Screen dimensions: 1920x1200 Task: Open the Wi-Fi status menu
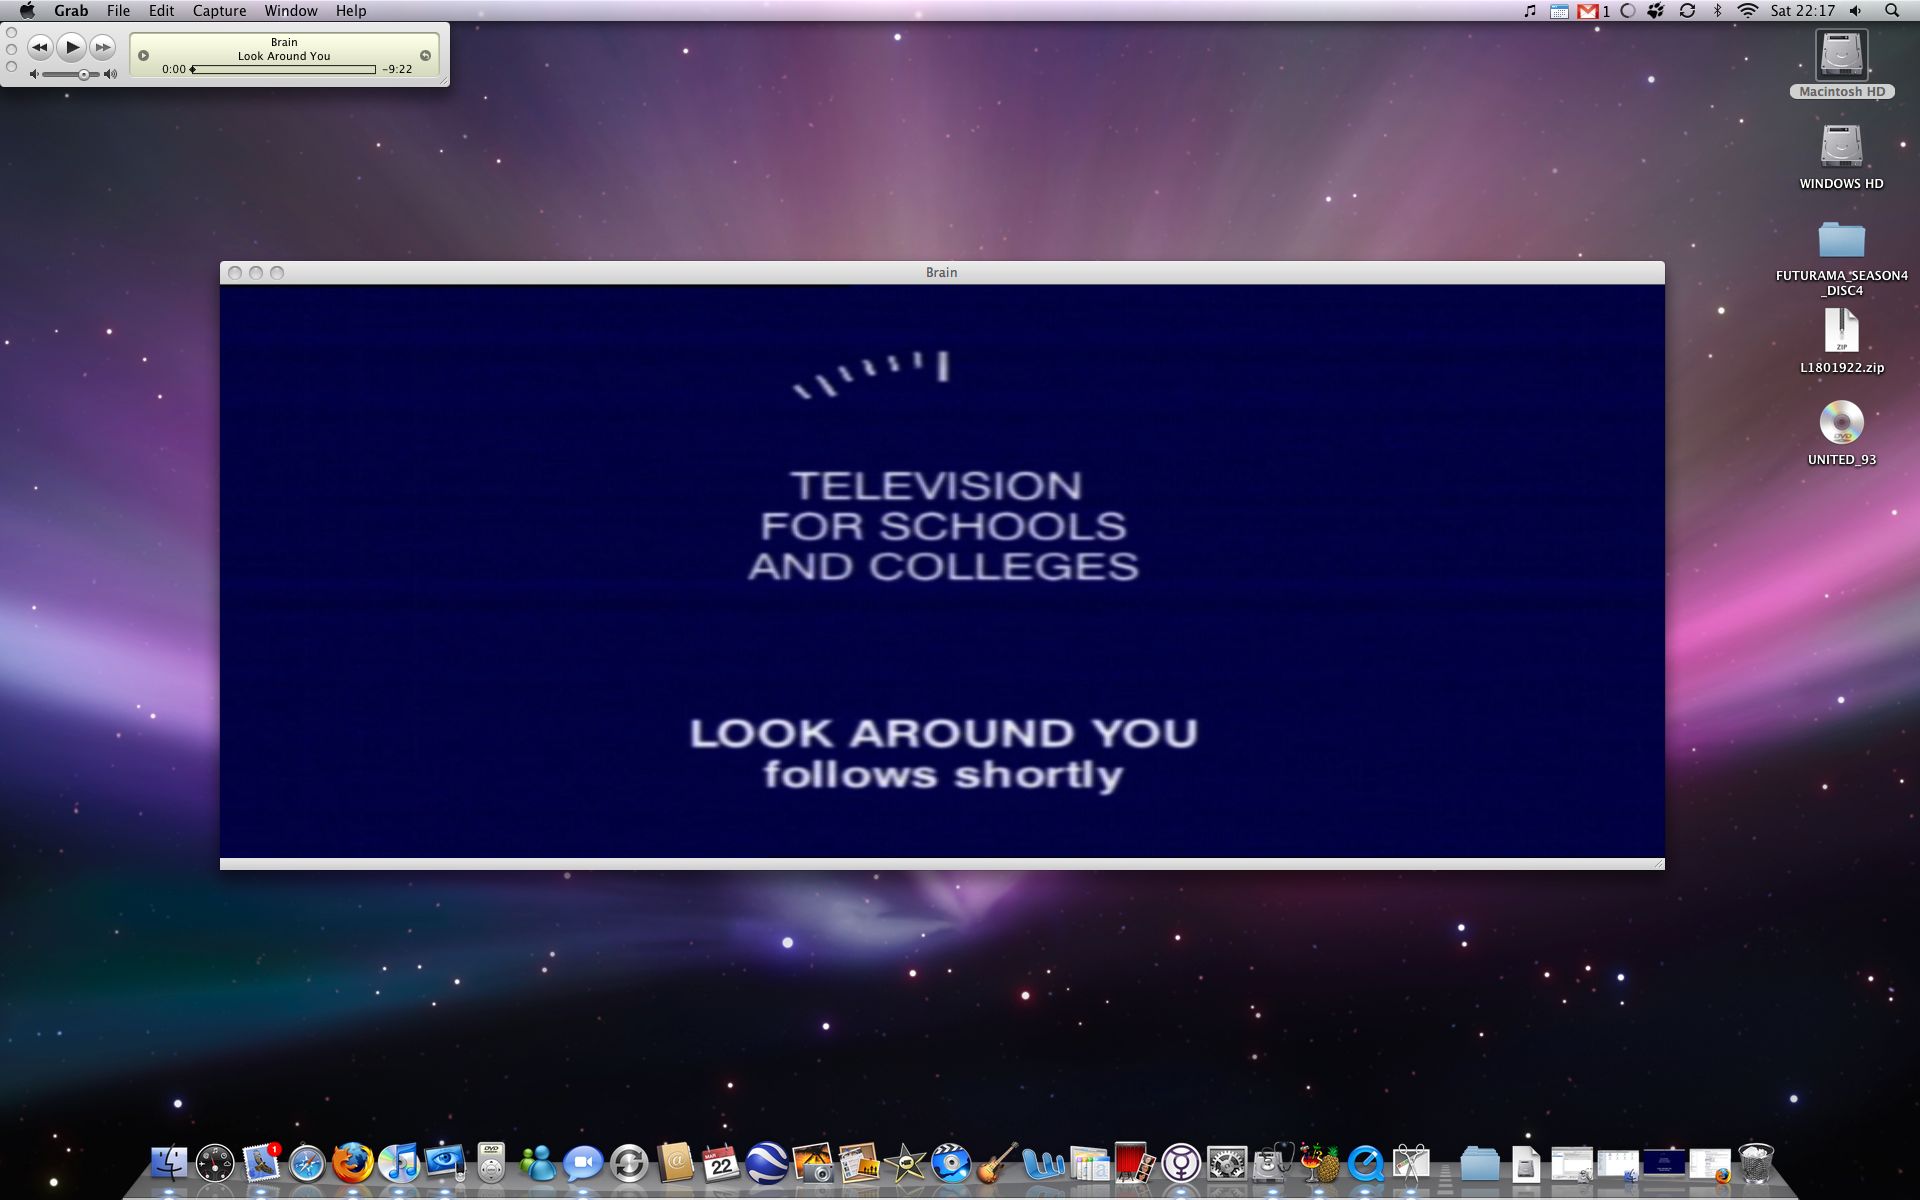pyautogui.click(x=1747, y=11)
